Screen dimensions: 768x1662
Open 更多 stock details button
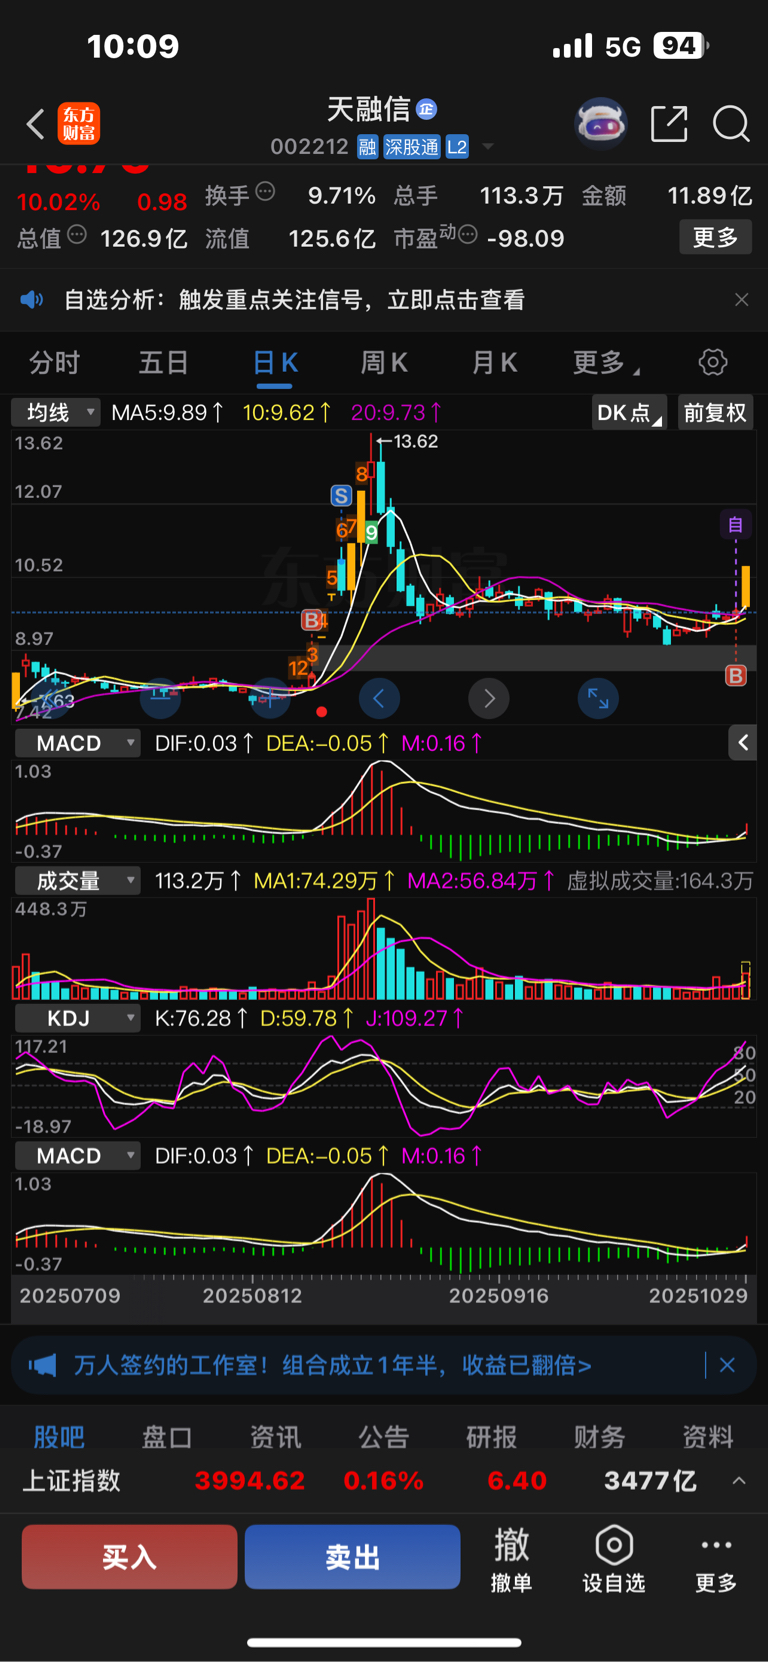(715, 238)
